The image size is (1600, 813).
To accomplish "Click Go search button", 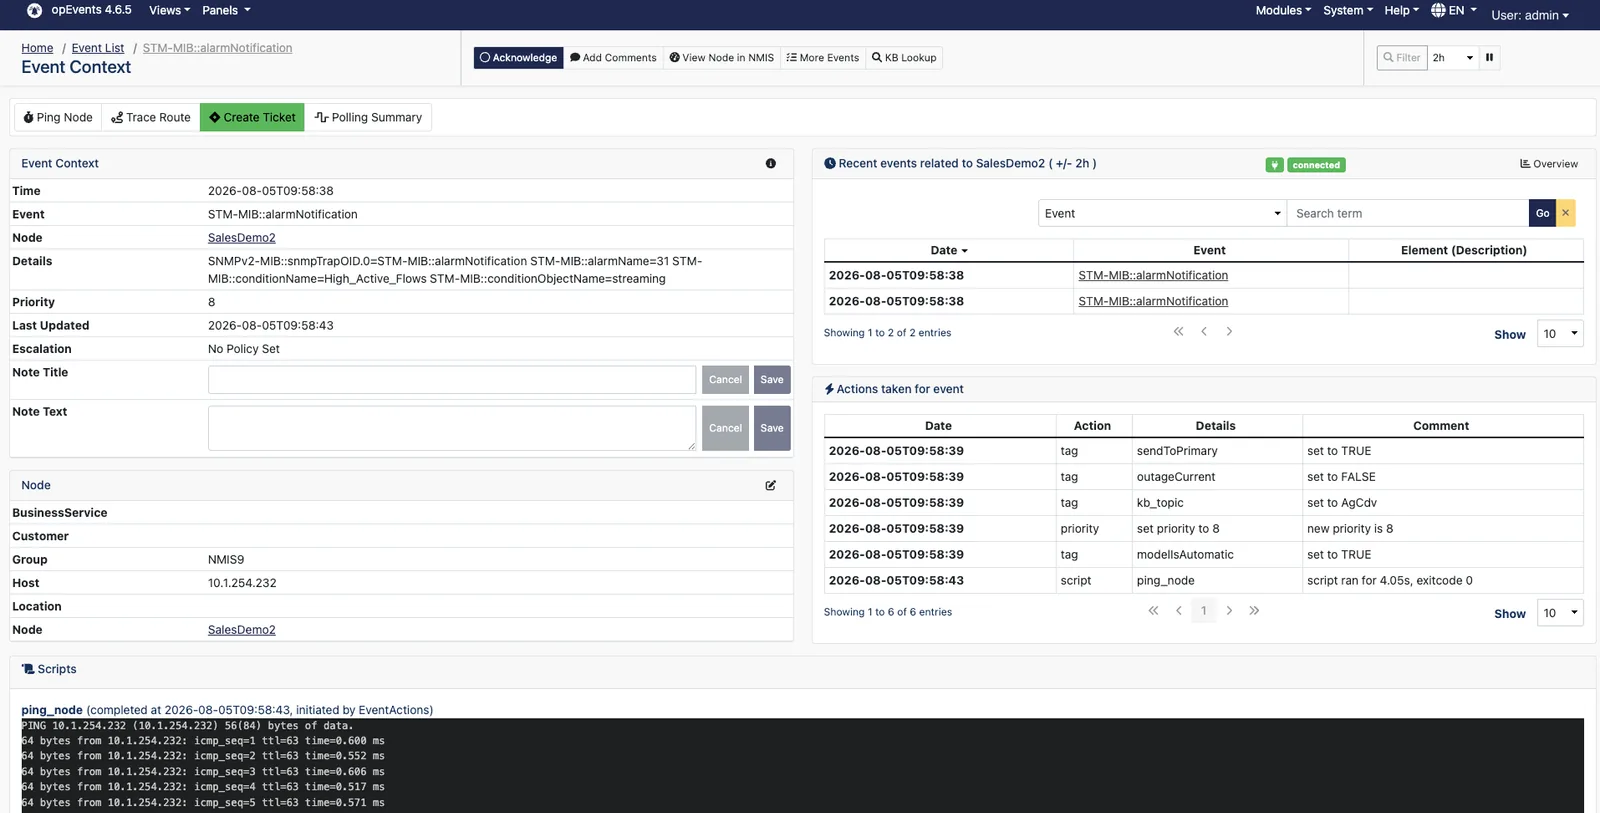I will point(1542,213).
